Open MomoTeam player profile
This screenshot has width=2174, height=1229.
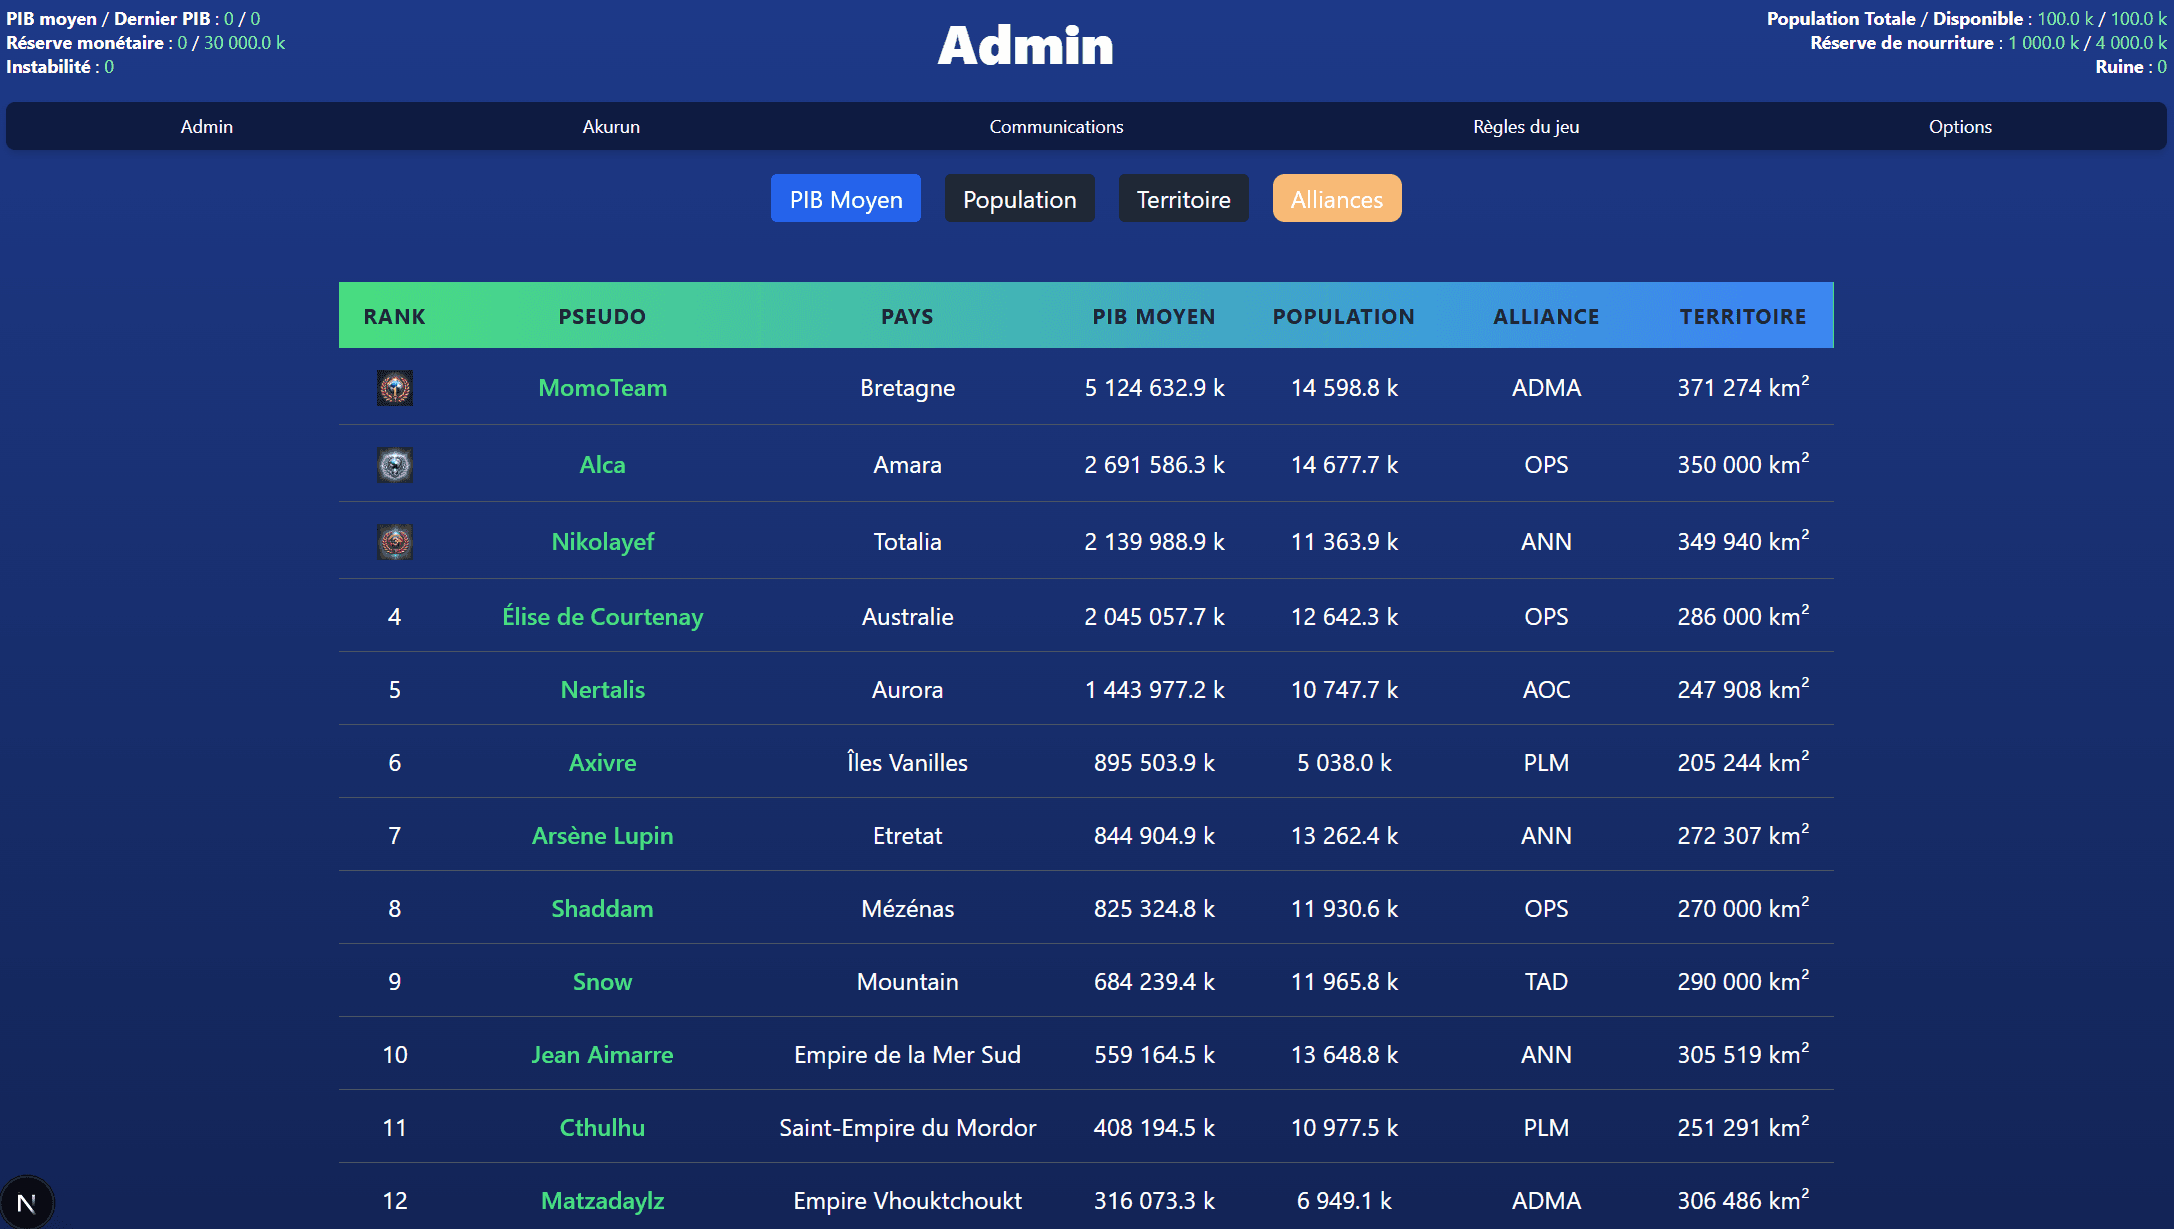602,388
